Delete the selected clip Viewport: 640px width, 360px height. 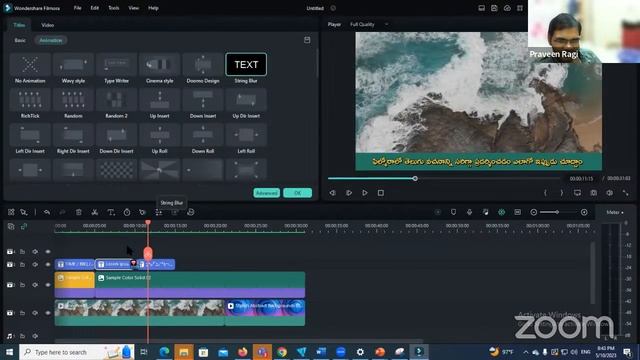(x=79, y=212)
